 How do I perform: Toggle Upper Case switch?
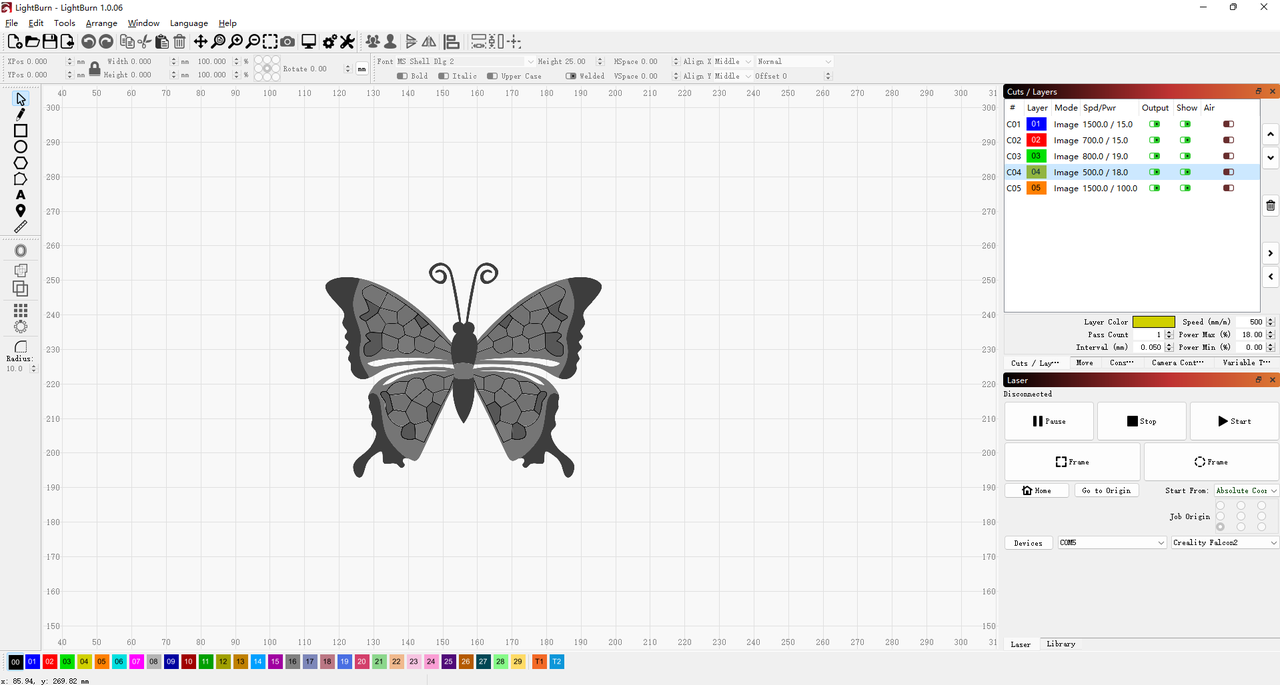click(x=492, y=76)
